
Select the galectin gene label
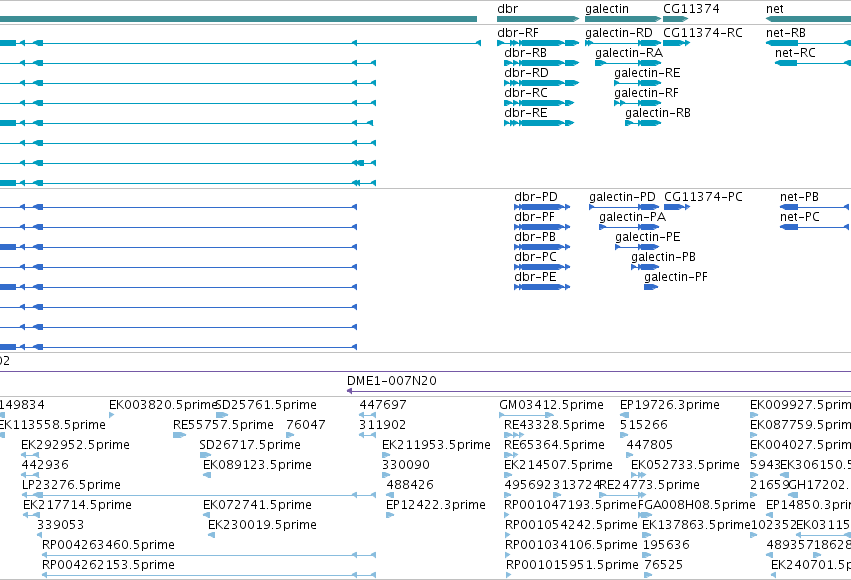coord(607,9)
